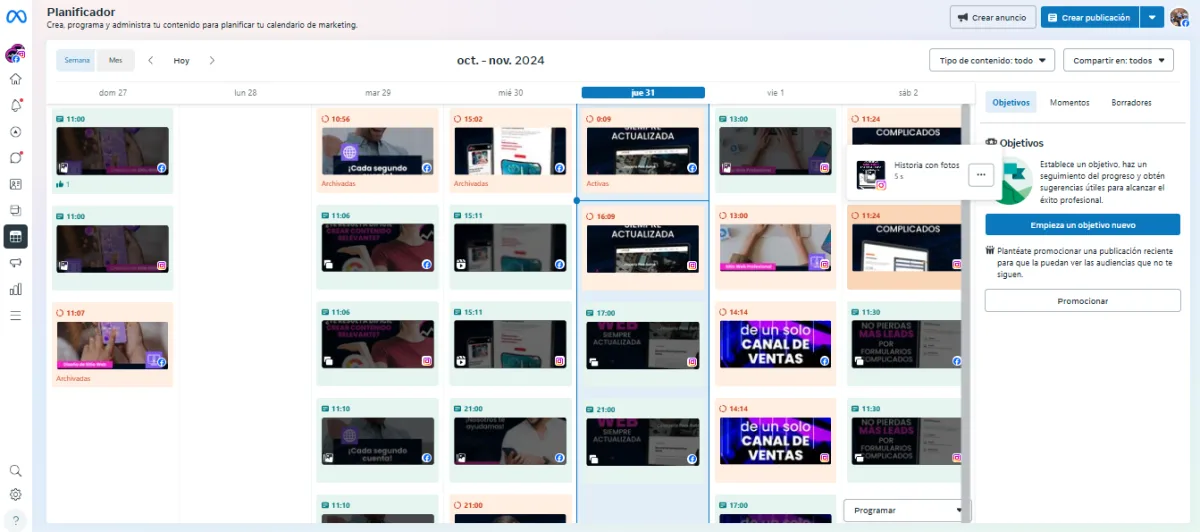This screenshot has height=532, width=1200.
Task: Open the 21:00 Facebook post on jue 31
Action: (x=643, y=441)
